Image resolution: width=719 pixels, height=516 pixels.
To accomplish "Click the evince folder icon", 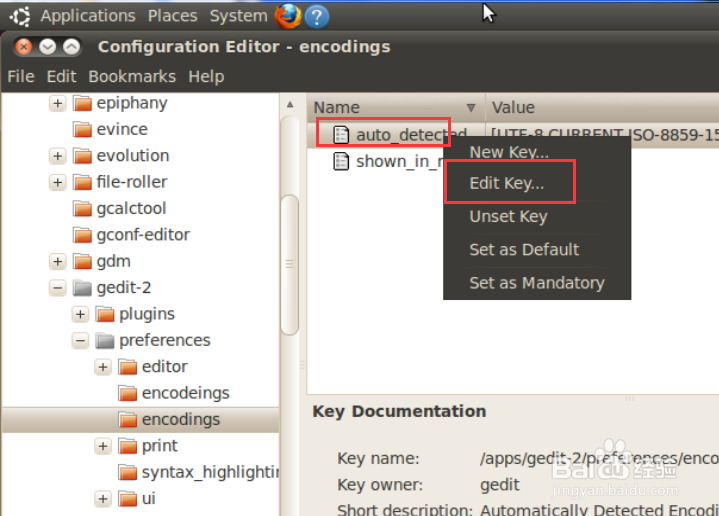I will click(x=83, y=129).
